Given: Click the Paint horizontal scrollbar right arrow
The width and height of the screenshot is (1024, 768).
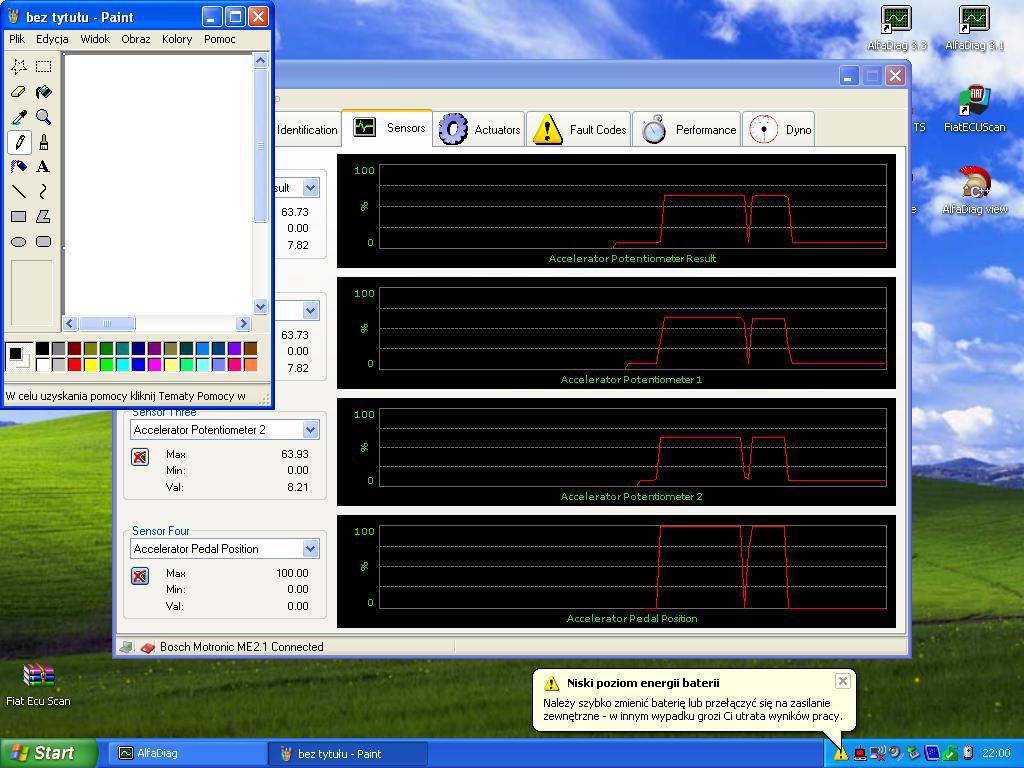Looking at the screenshot, I should [244, 323].
